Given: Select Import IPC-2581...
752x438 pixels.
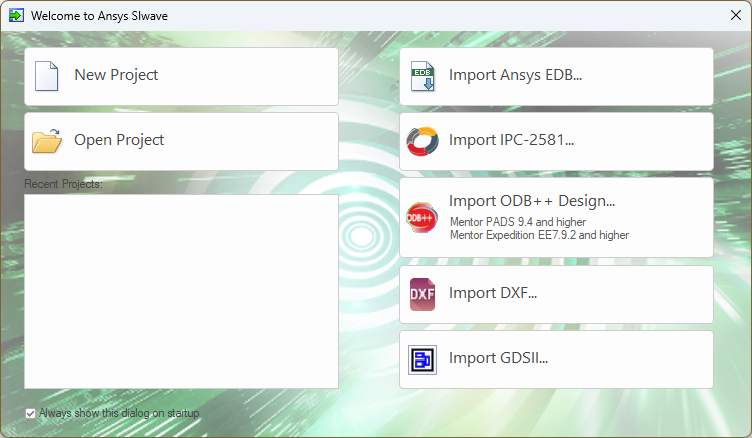Looking at the screenshot, I should click(x=556, y=142).
